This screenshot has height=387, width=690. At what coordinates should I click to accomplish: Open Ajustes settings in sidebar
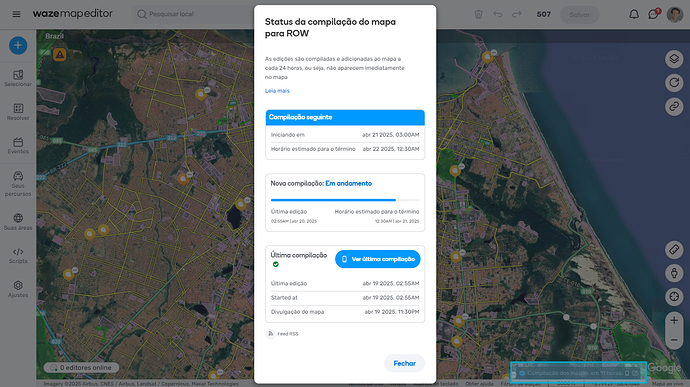click(18, 289)
